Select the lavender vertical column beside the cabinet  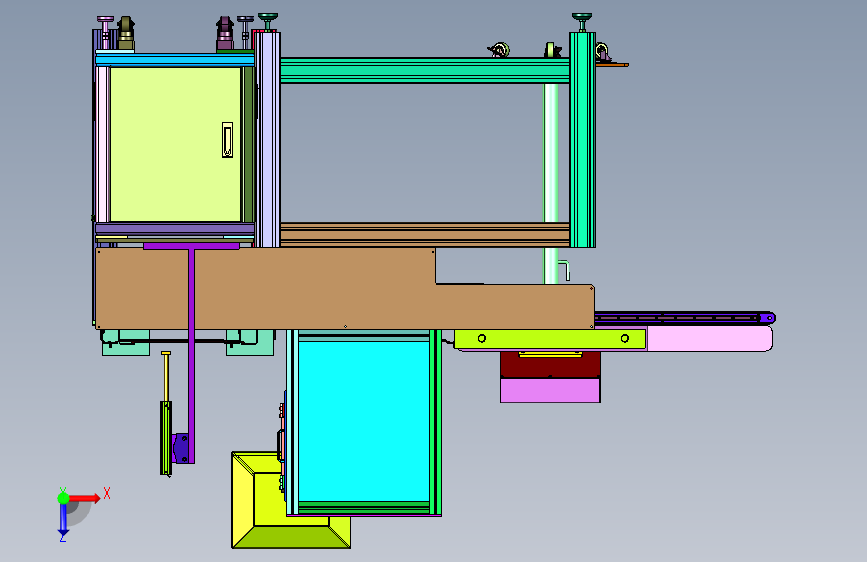click(x=268, y=139)
